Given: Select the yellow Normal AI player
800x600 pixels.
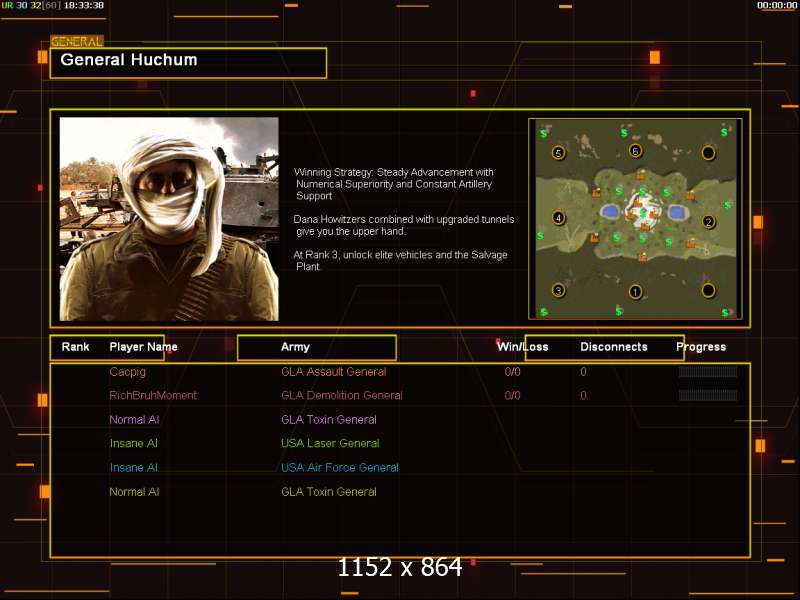Looking at the screenshot, I should click(134, 492).
